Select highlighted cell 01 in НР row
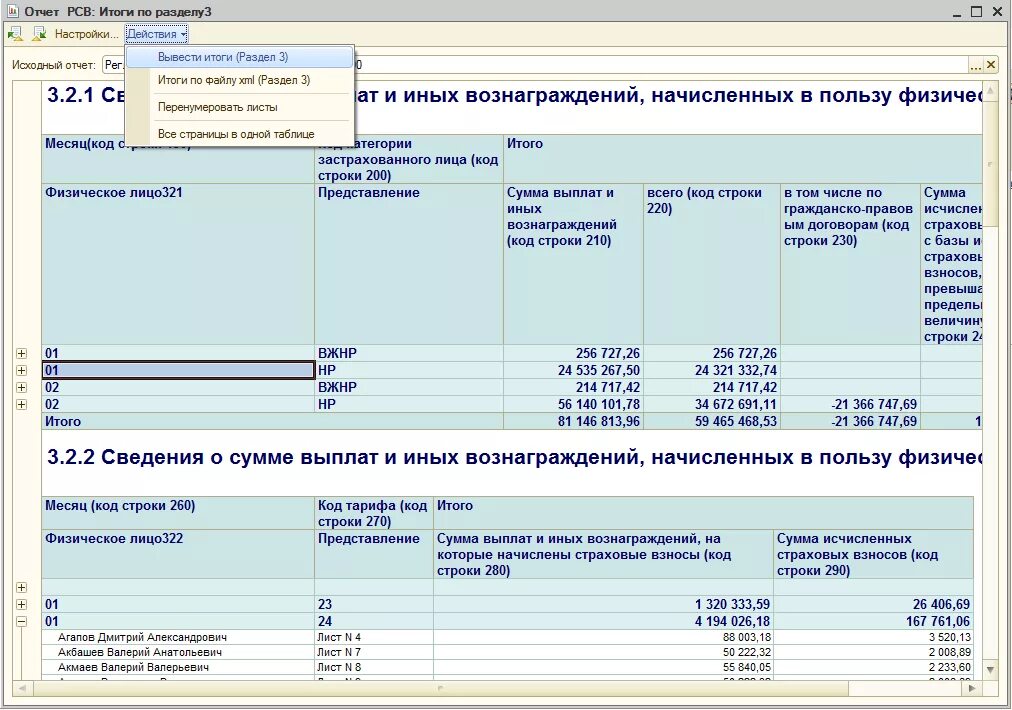This screenshot has width=1012, height=710. pos(178,370)
